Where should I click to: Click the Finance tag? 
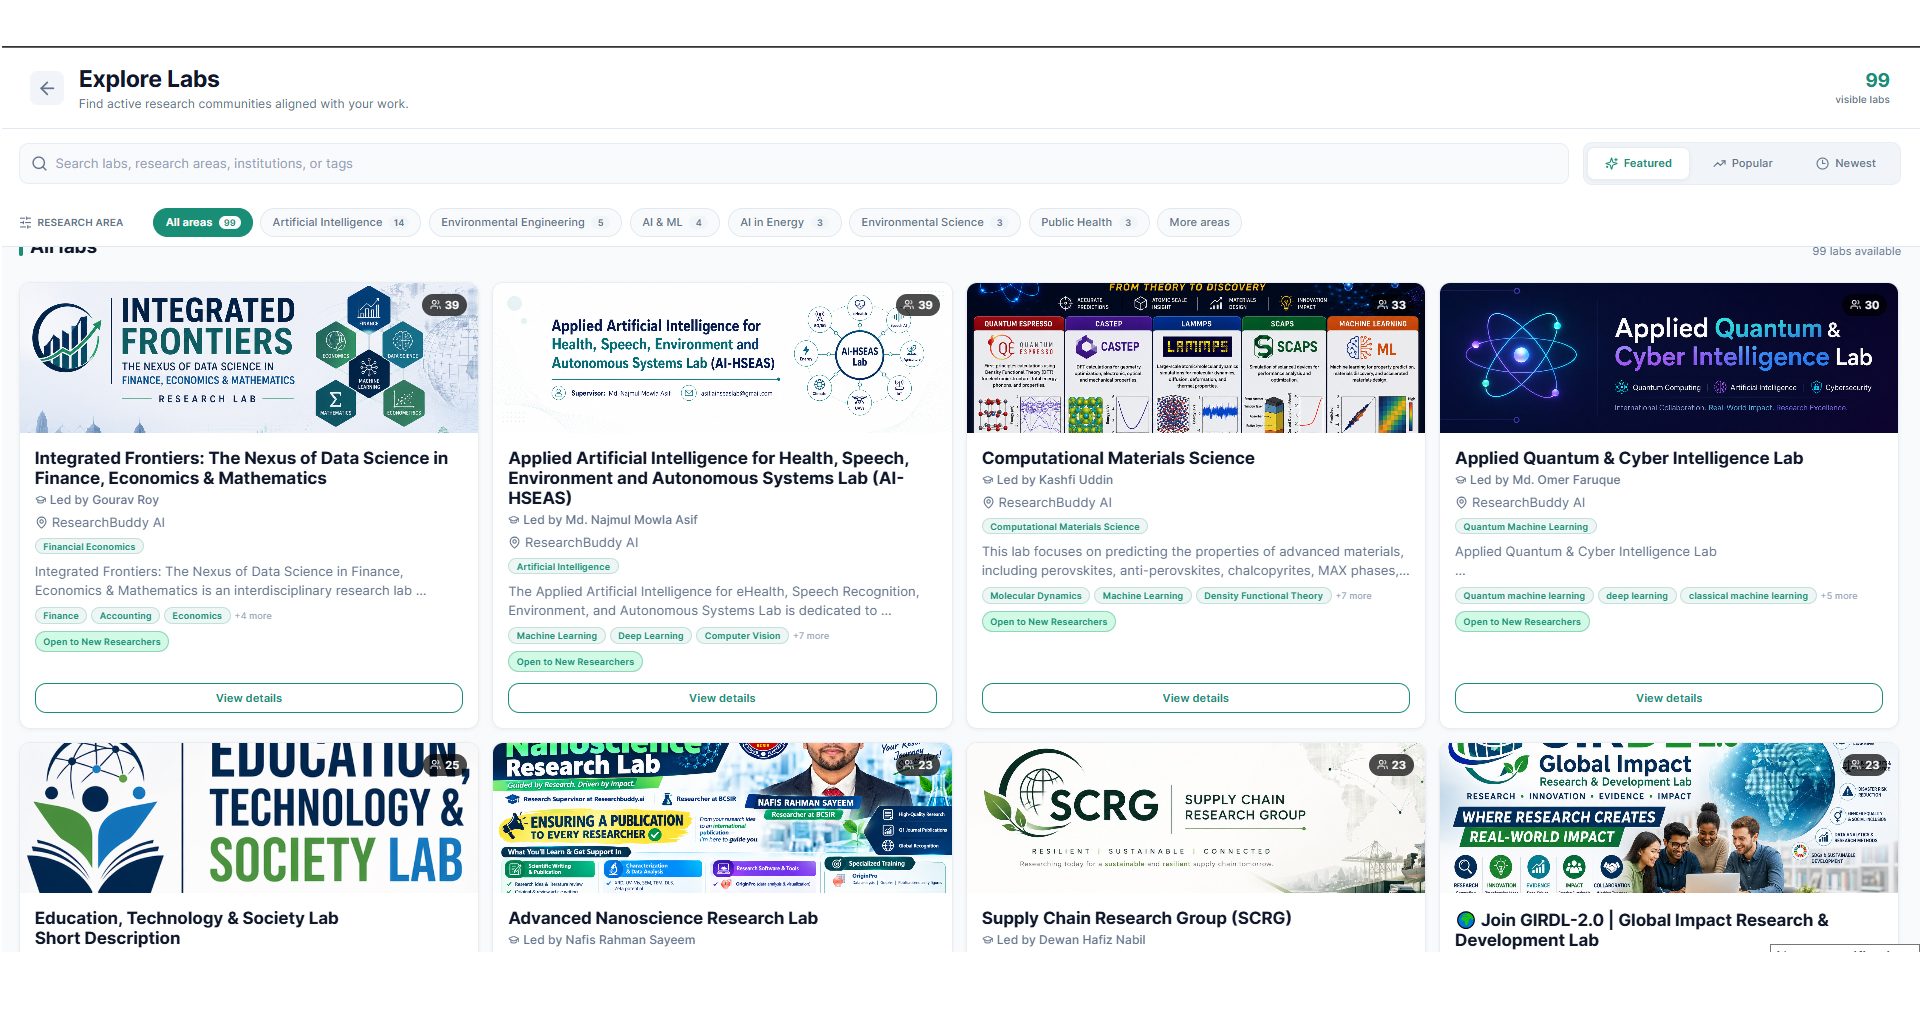(60, 616)
